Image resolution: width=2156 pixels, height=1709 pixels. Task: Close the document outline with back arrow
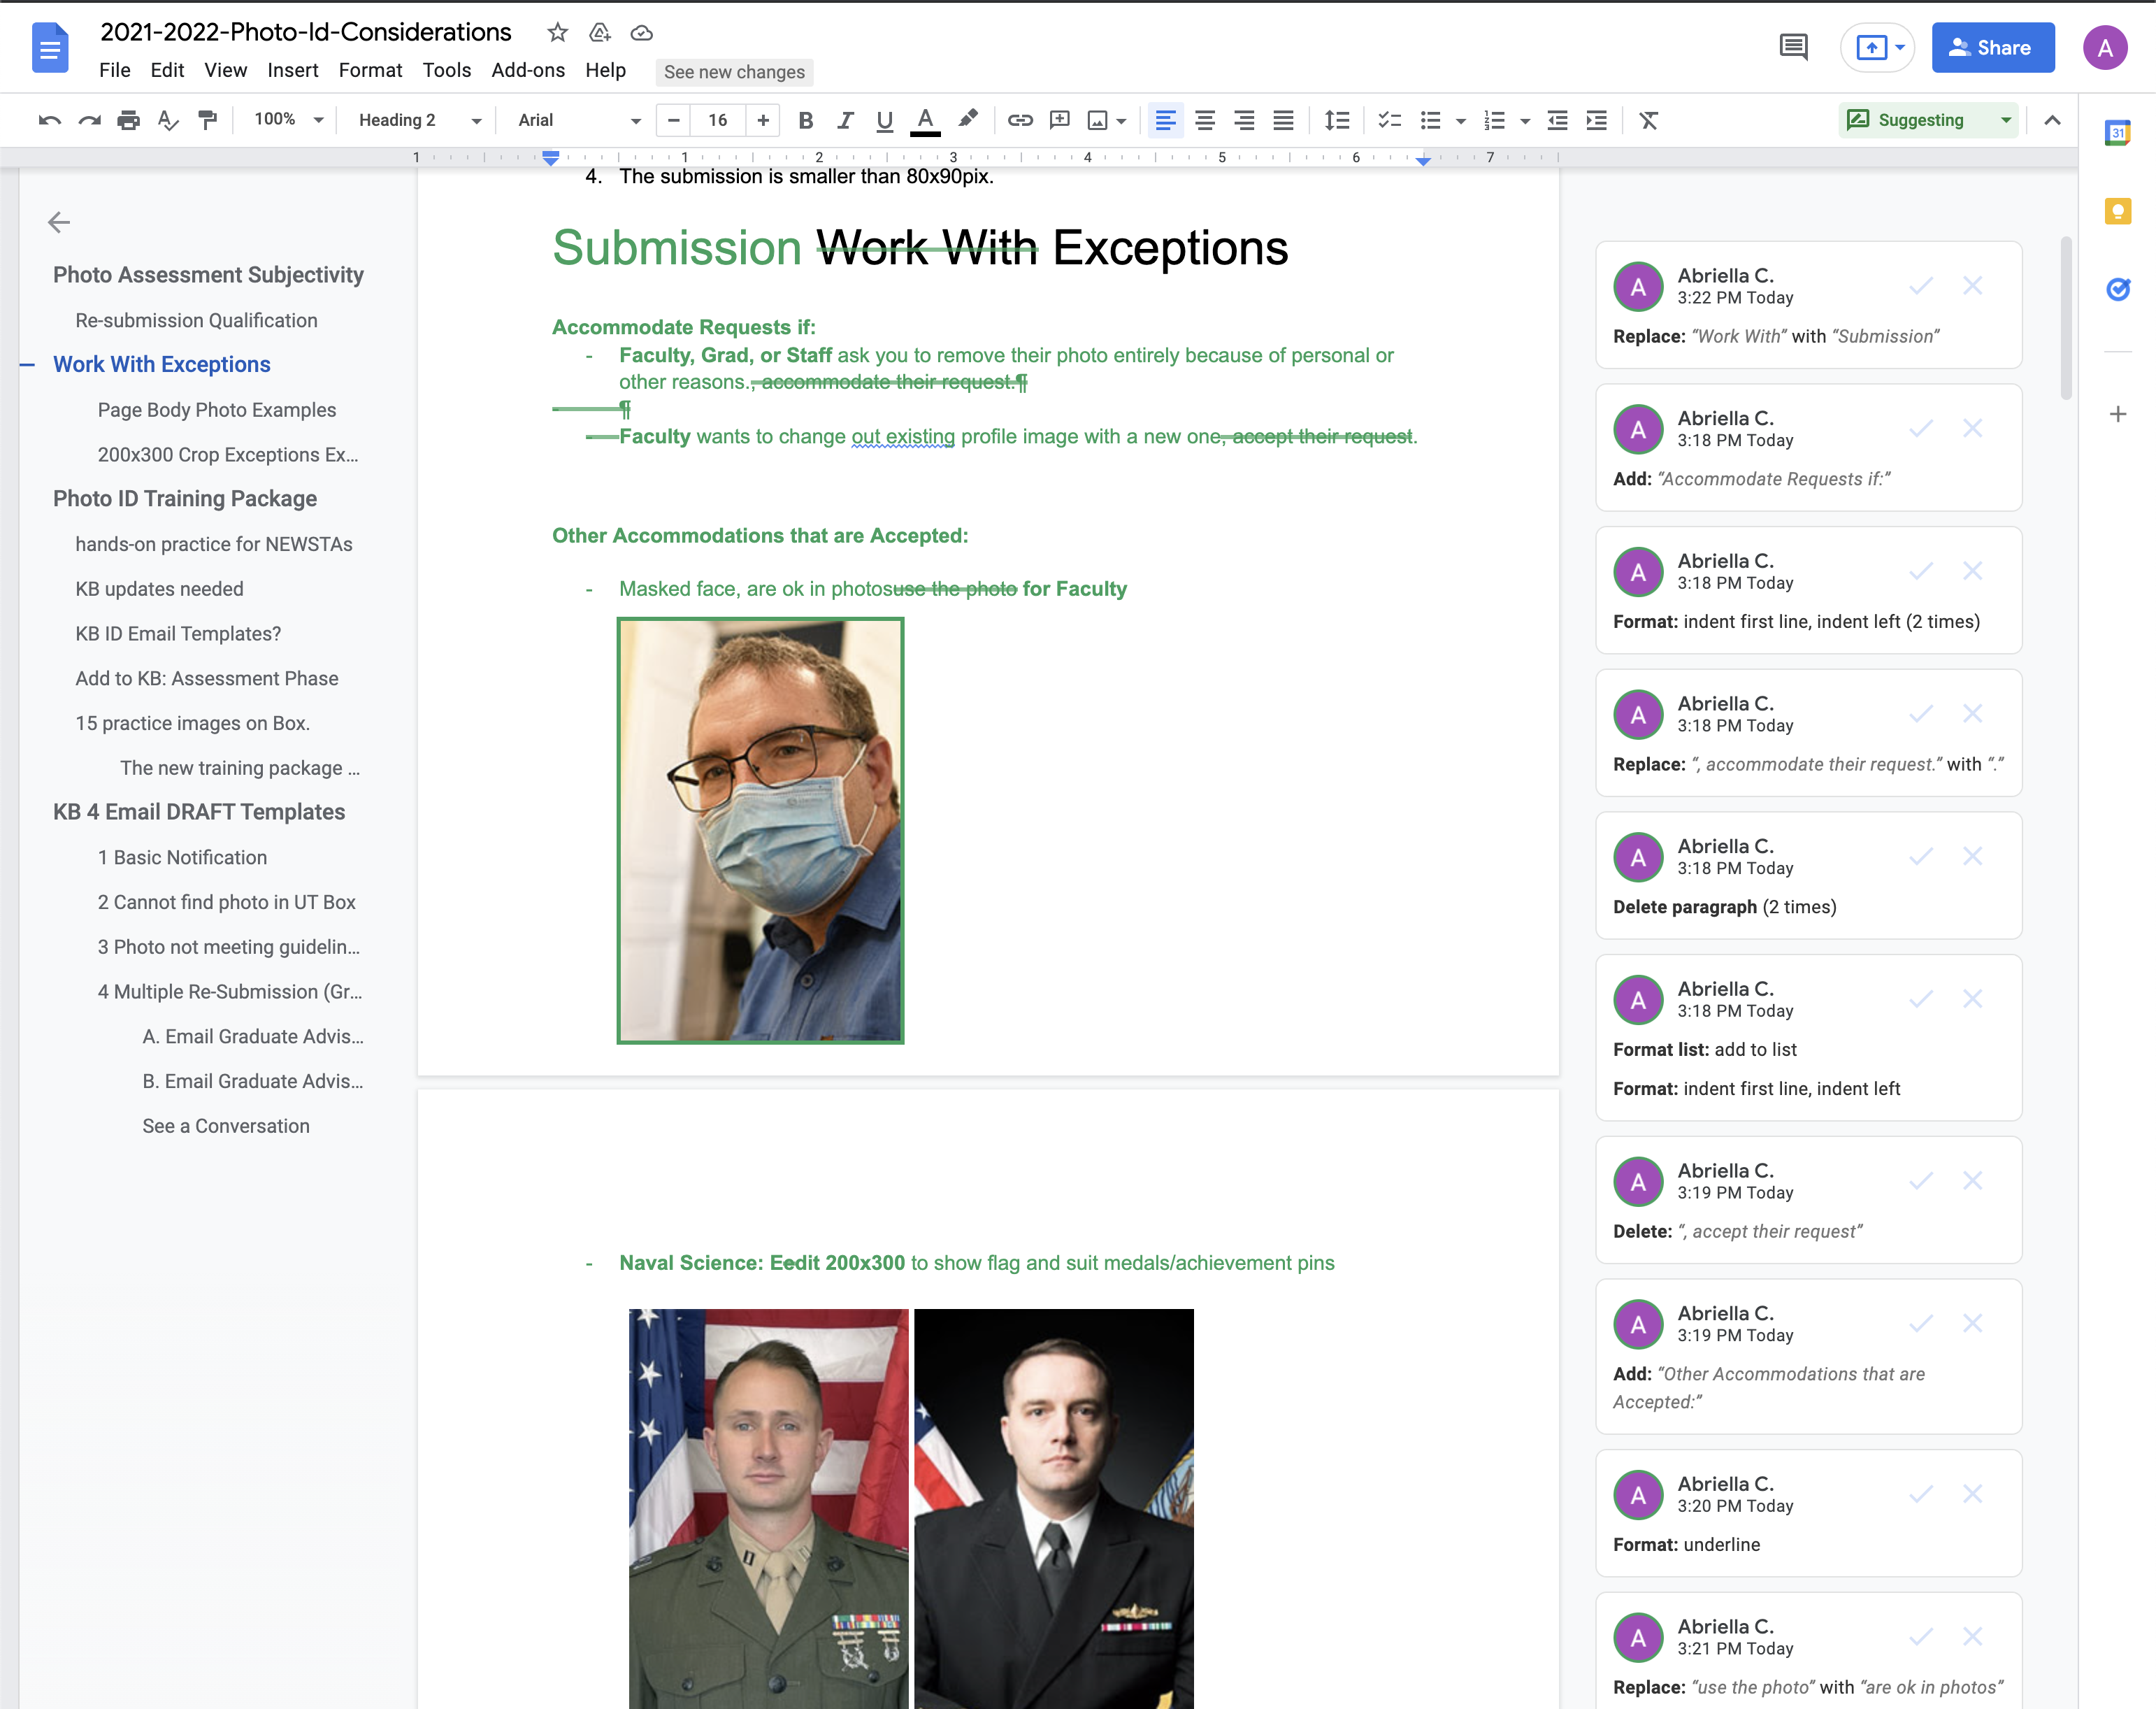[59, 222]
